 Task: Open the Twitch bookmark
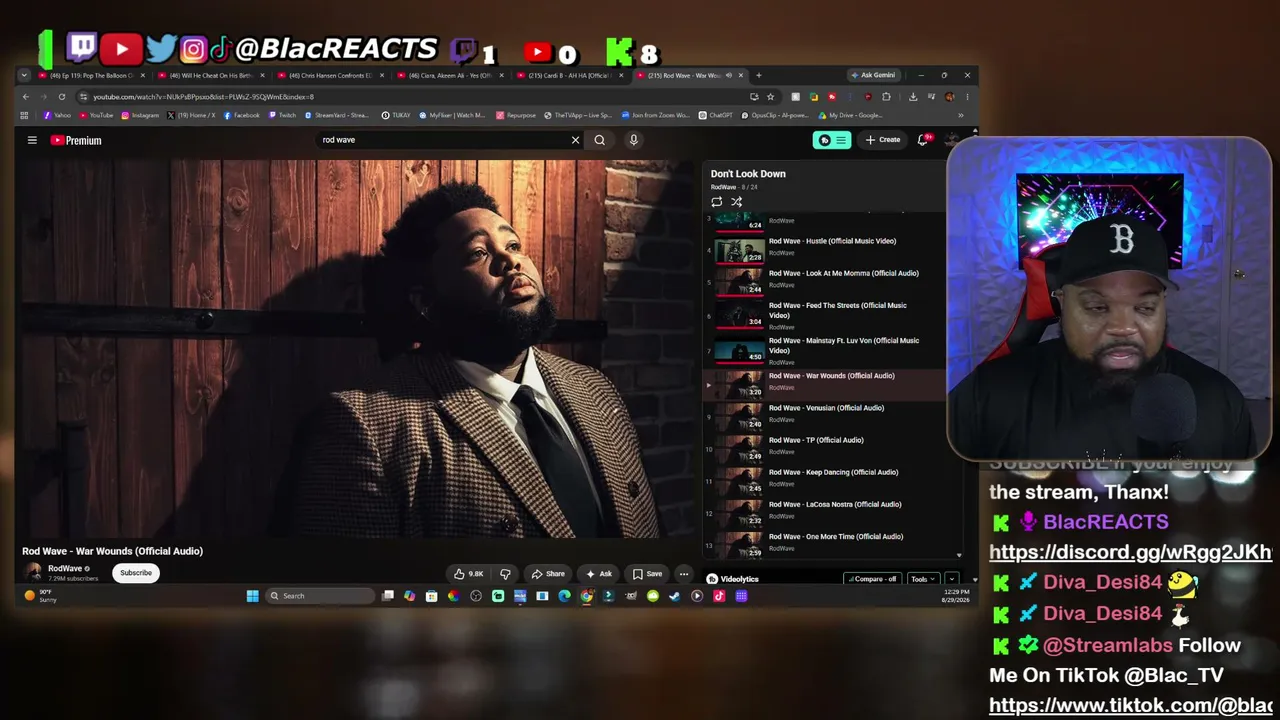pos(282,115)
